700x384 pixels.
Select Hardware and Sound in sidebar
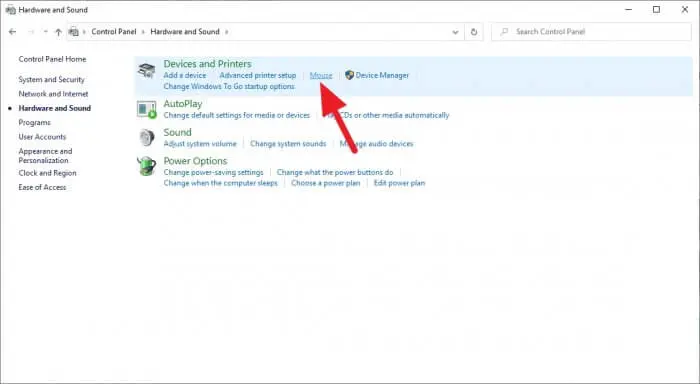tap(54, 108)
